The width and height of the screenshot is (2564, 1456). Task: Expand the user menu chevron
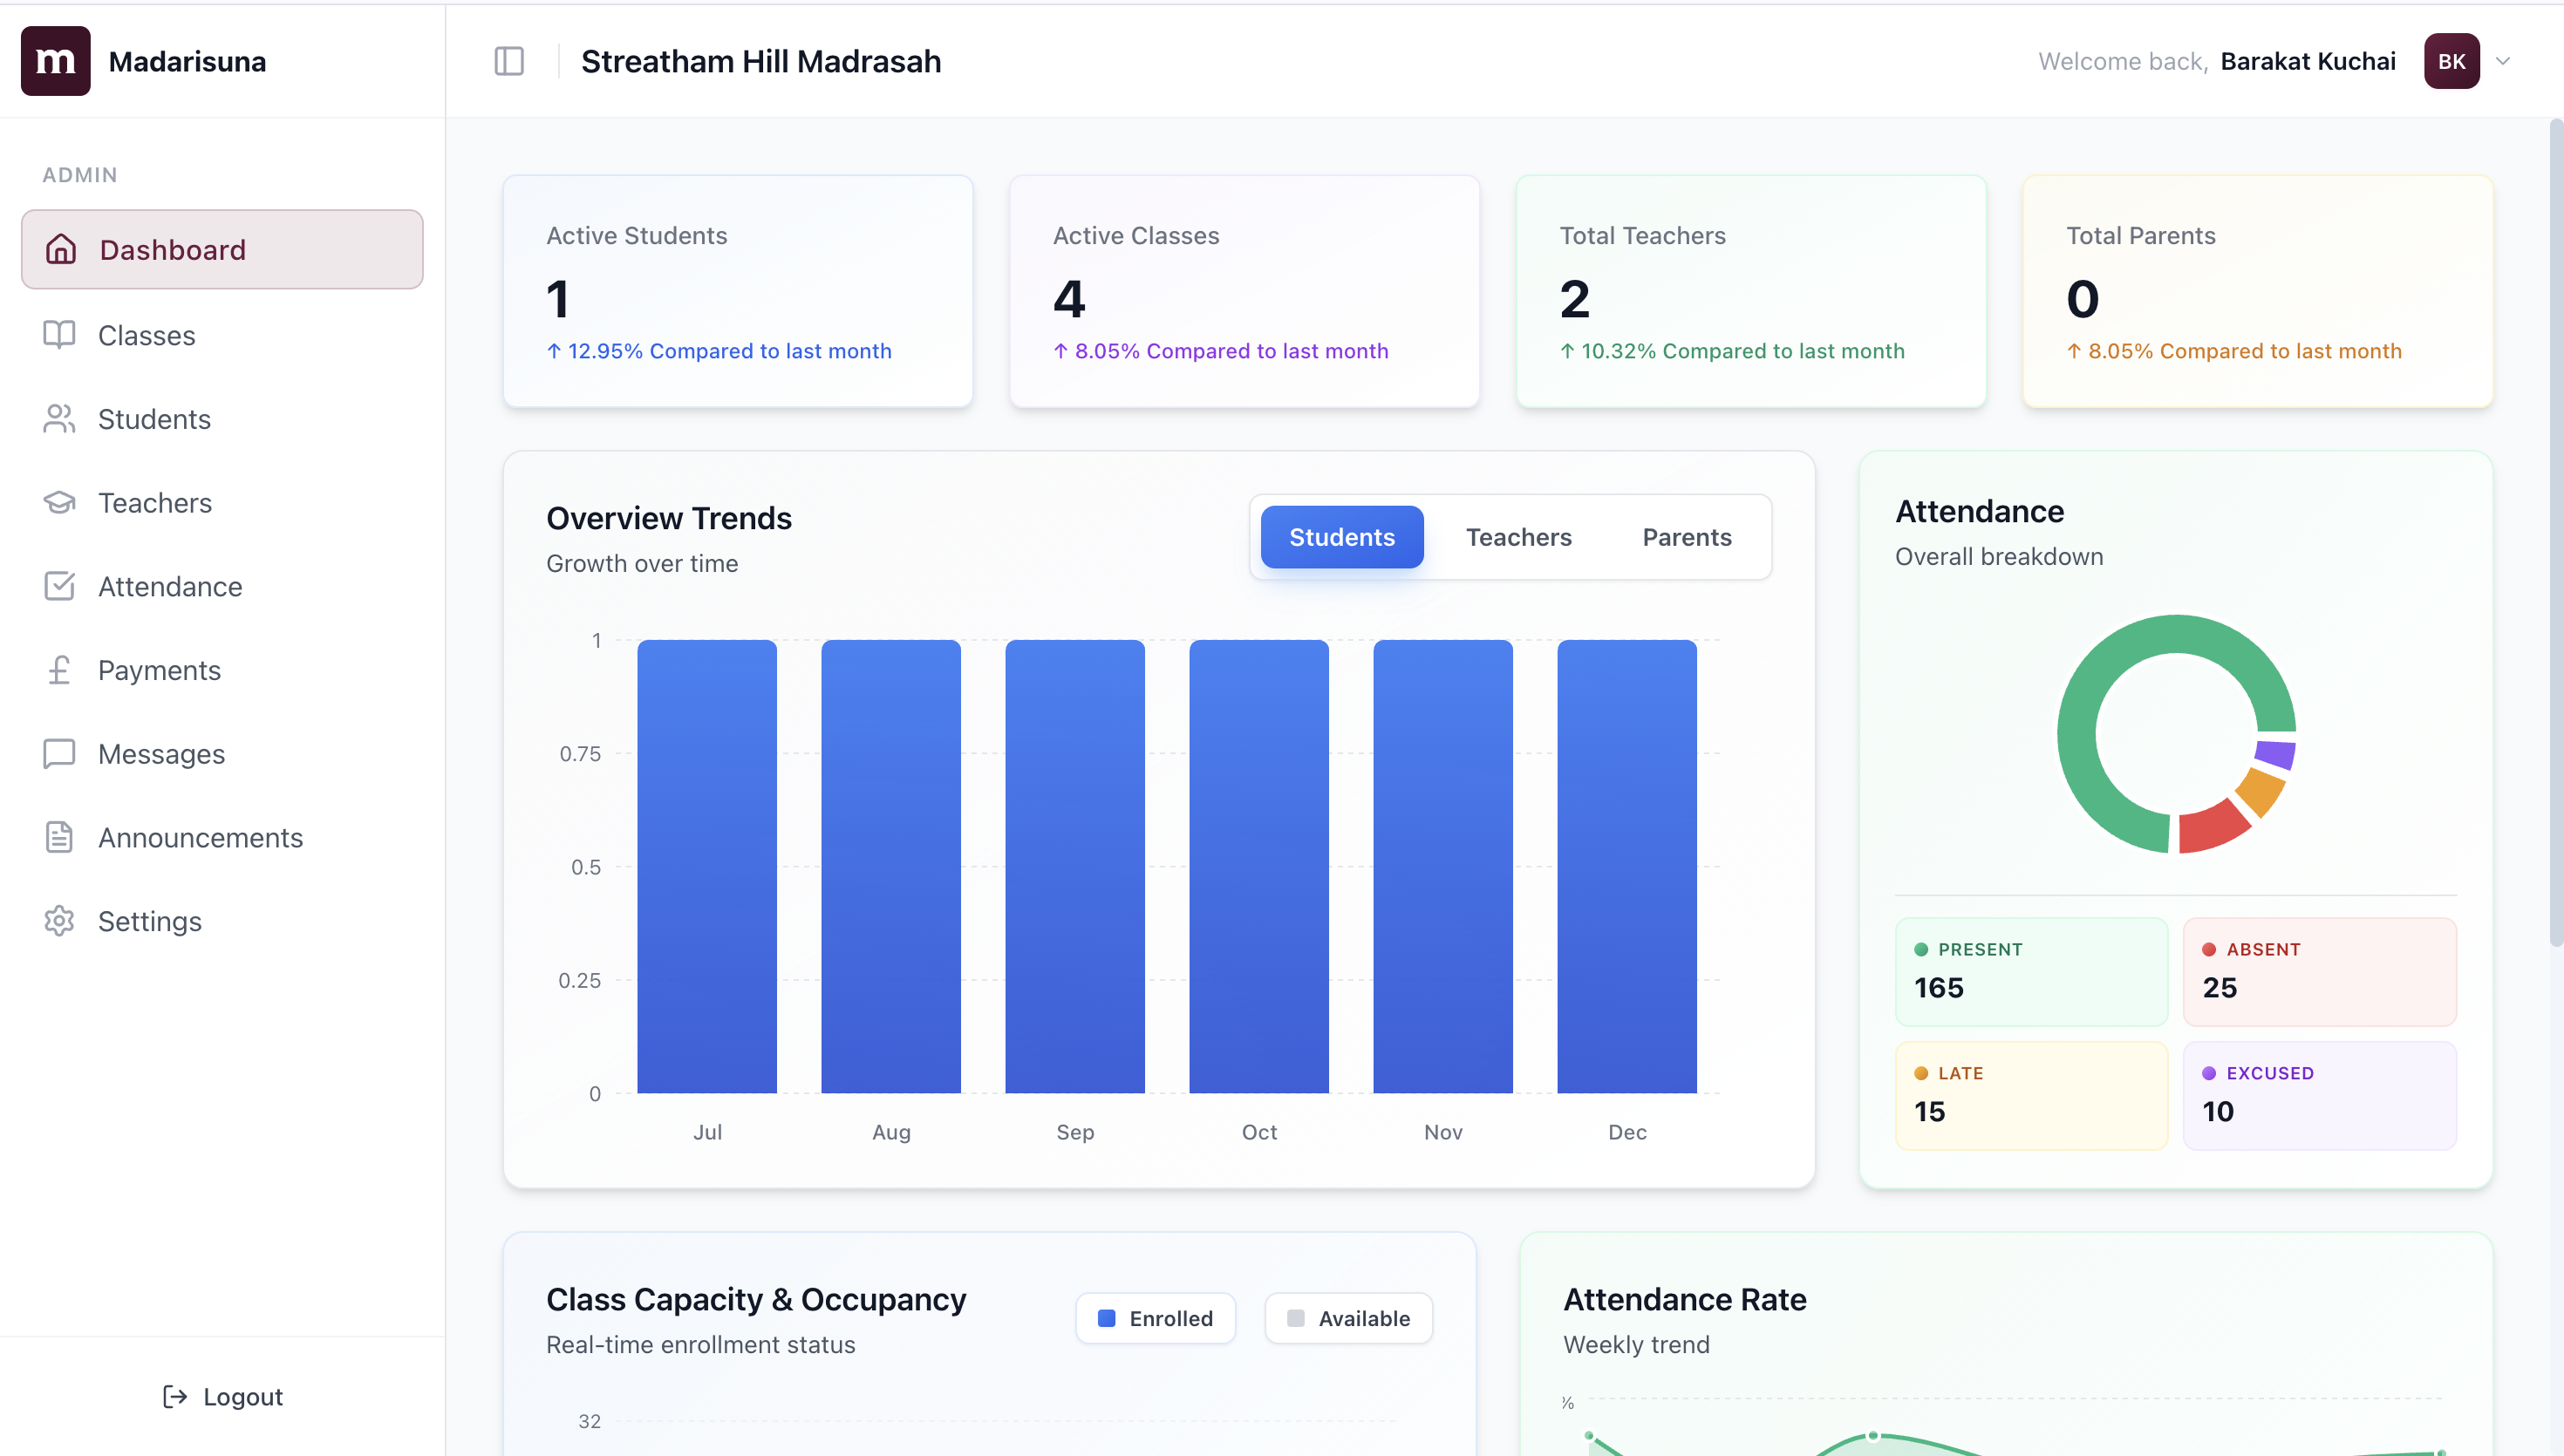[2504, 61]
